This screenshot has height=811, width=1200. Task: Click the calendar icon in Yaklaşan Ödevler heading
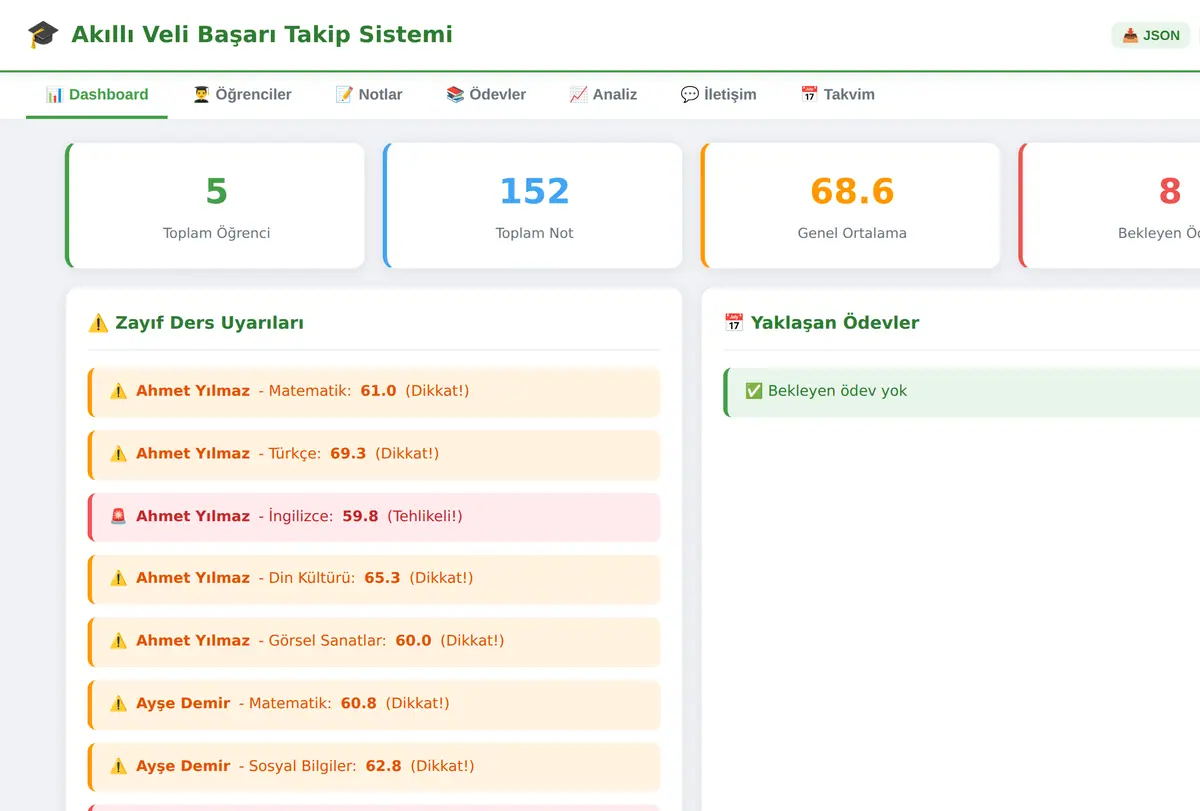click(x=734, y=323)
